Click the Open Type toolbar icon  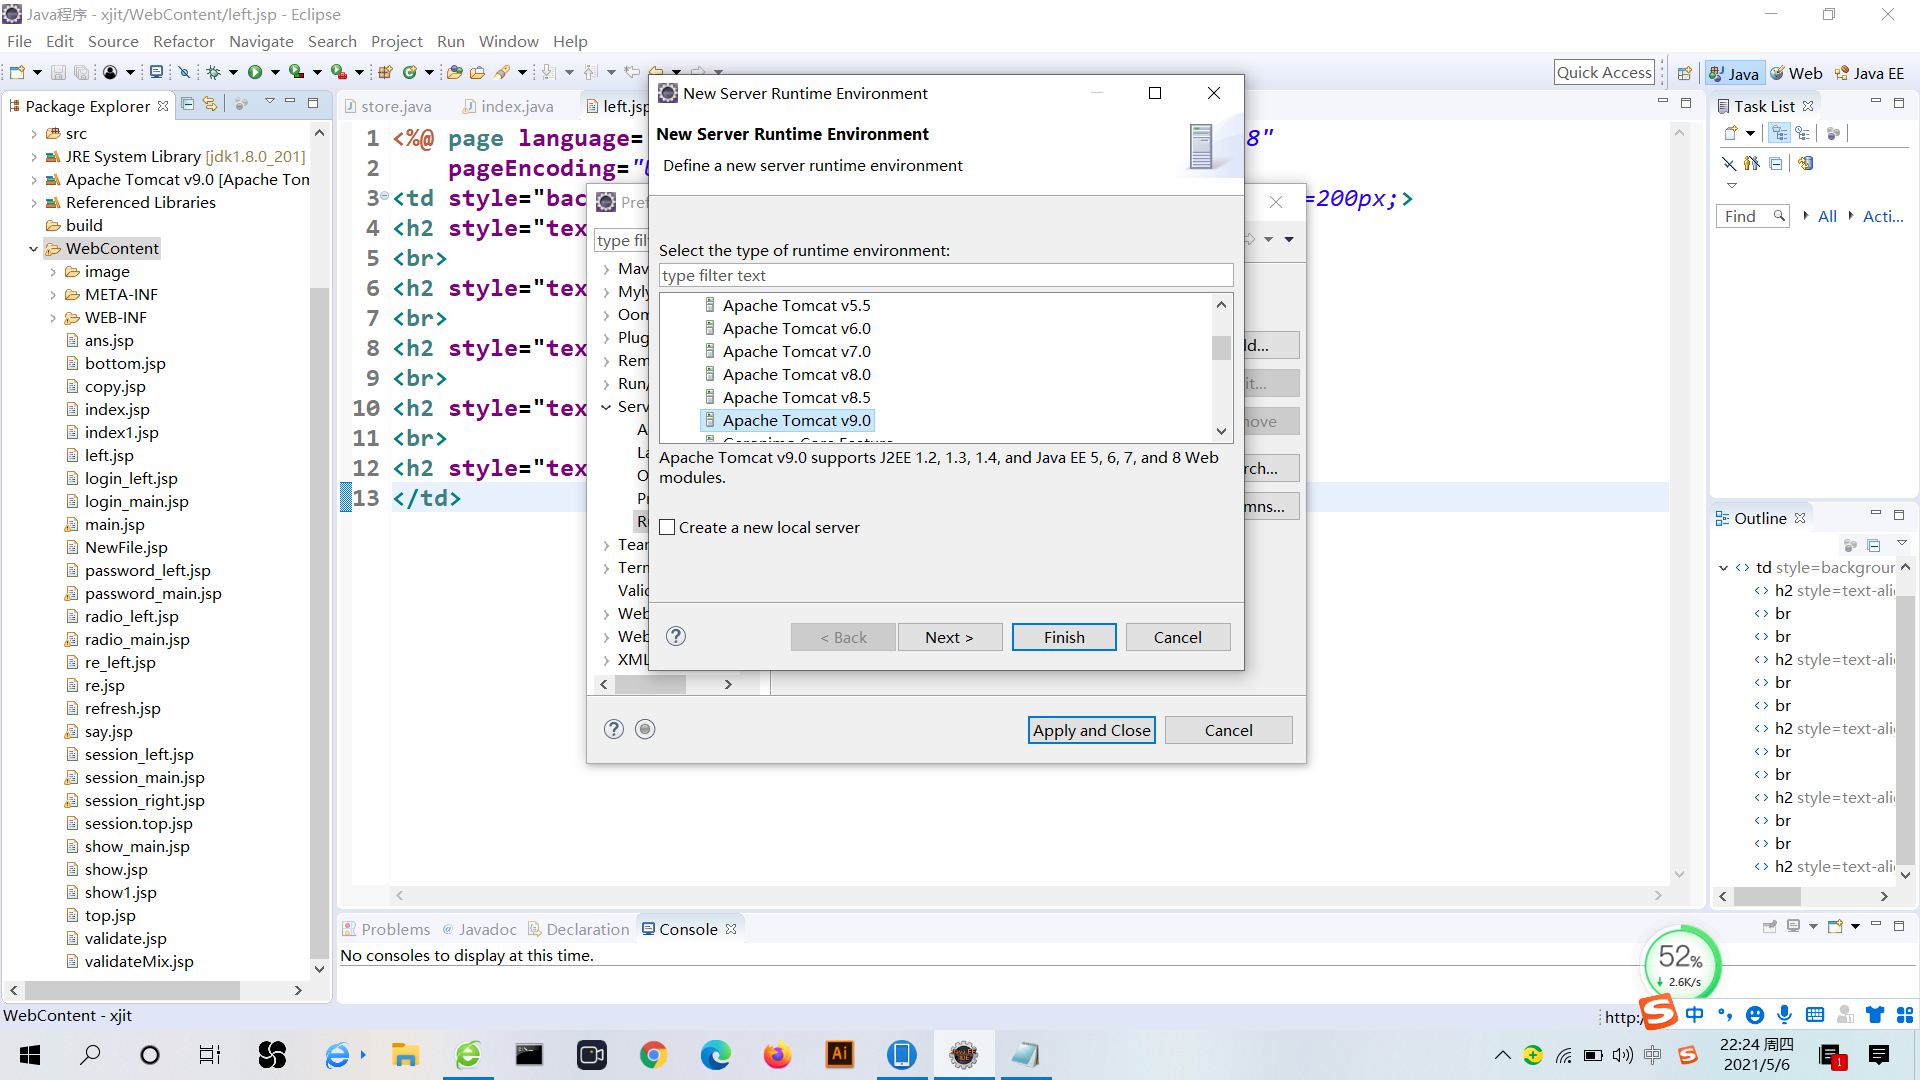tap(455, 72)
